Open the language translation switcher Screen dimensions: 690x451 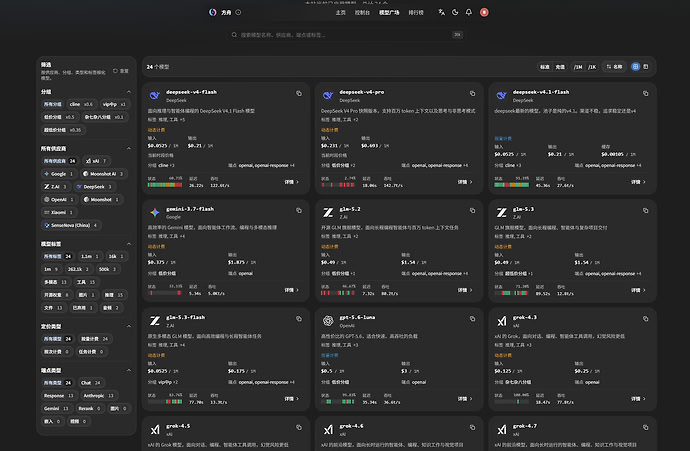point(441,12)
